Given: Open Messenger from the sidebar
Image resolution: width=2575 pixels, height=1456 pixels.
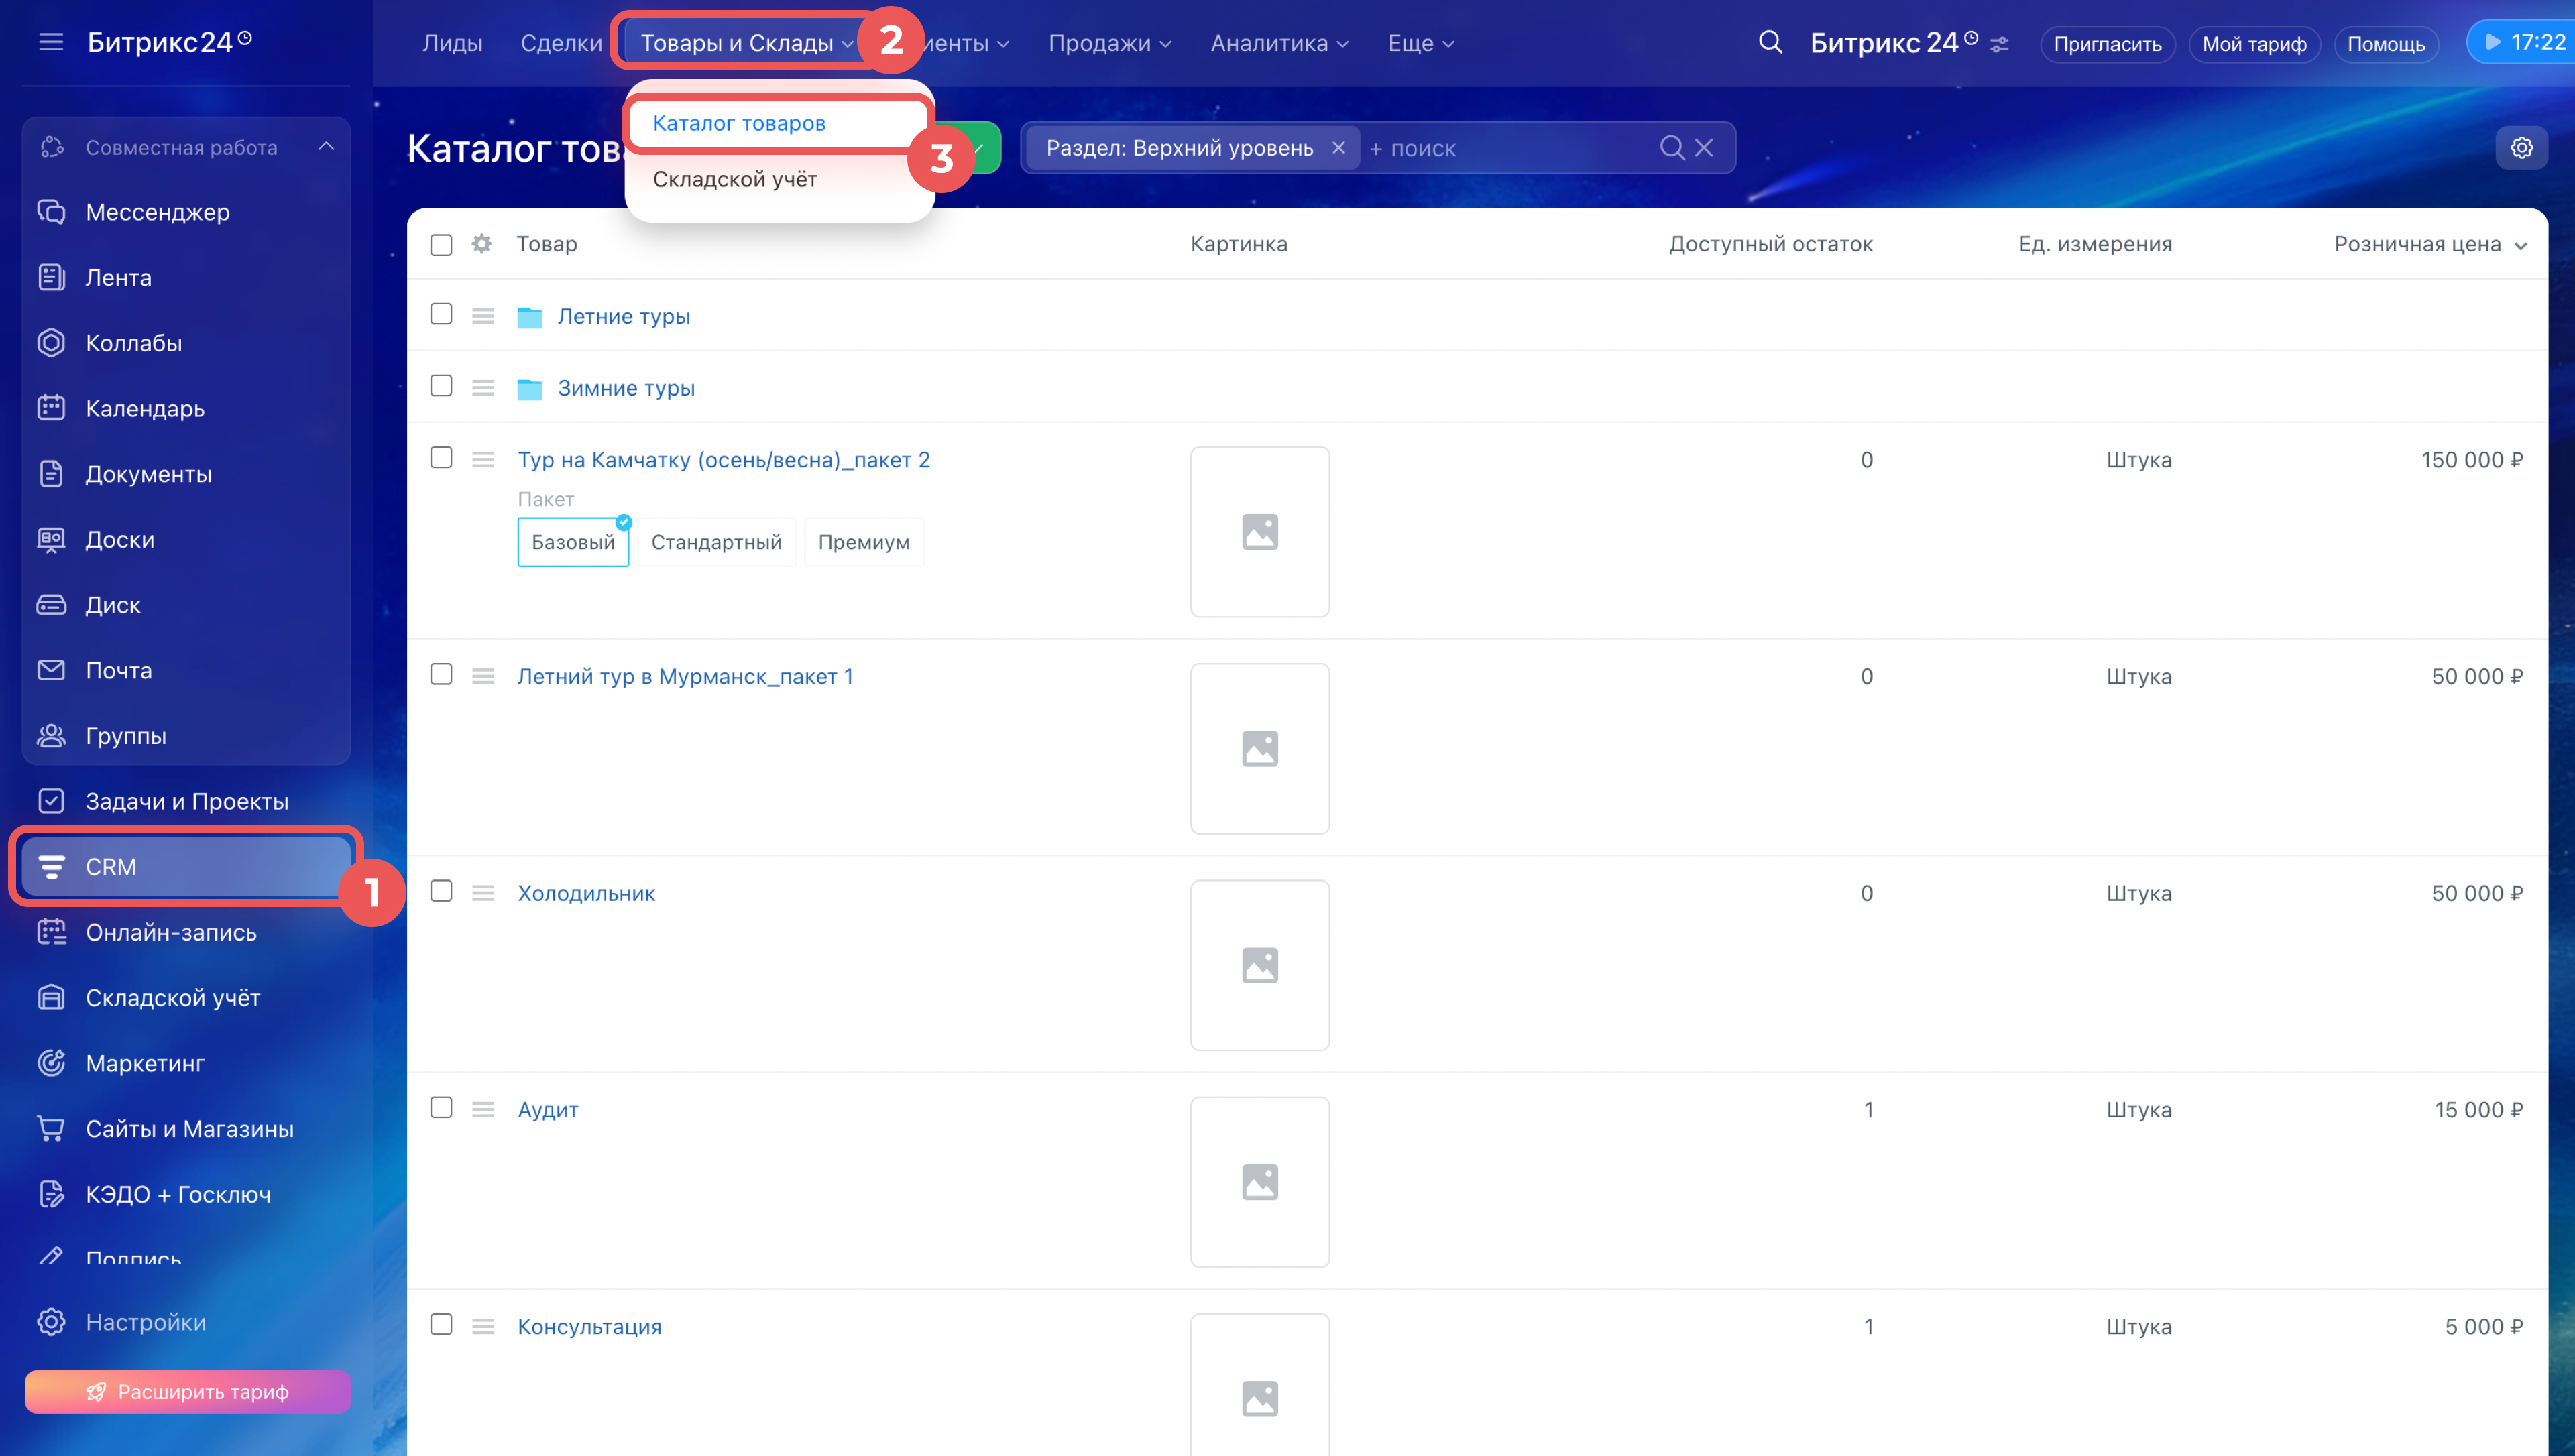Looking at the screenshot, I should 157,212.
